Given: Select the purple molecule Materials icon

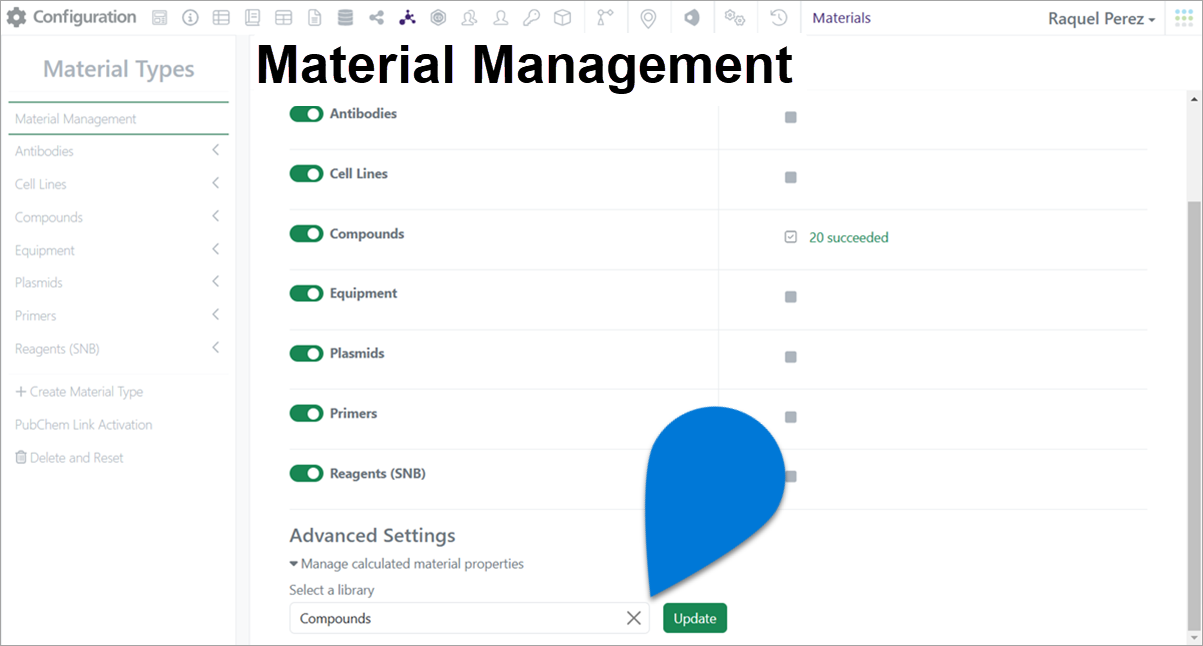Looking at the screenshot, I should [x=407, y=18].
